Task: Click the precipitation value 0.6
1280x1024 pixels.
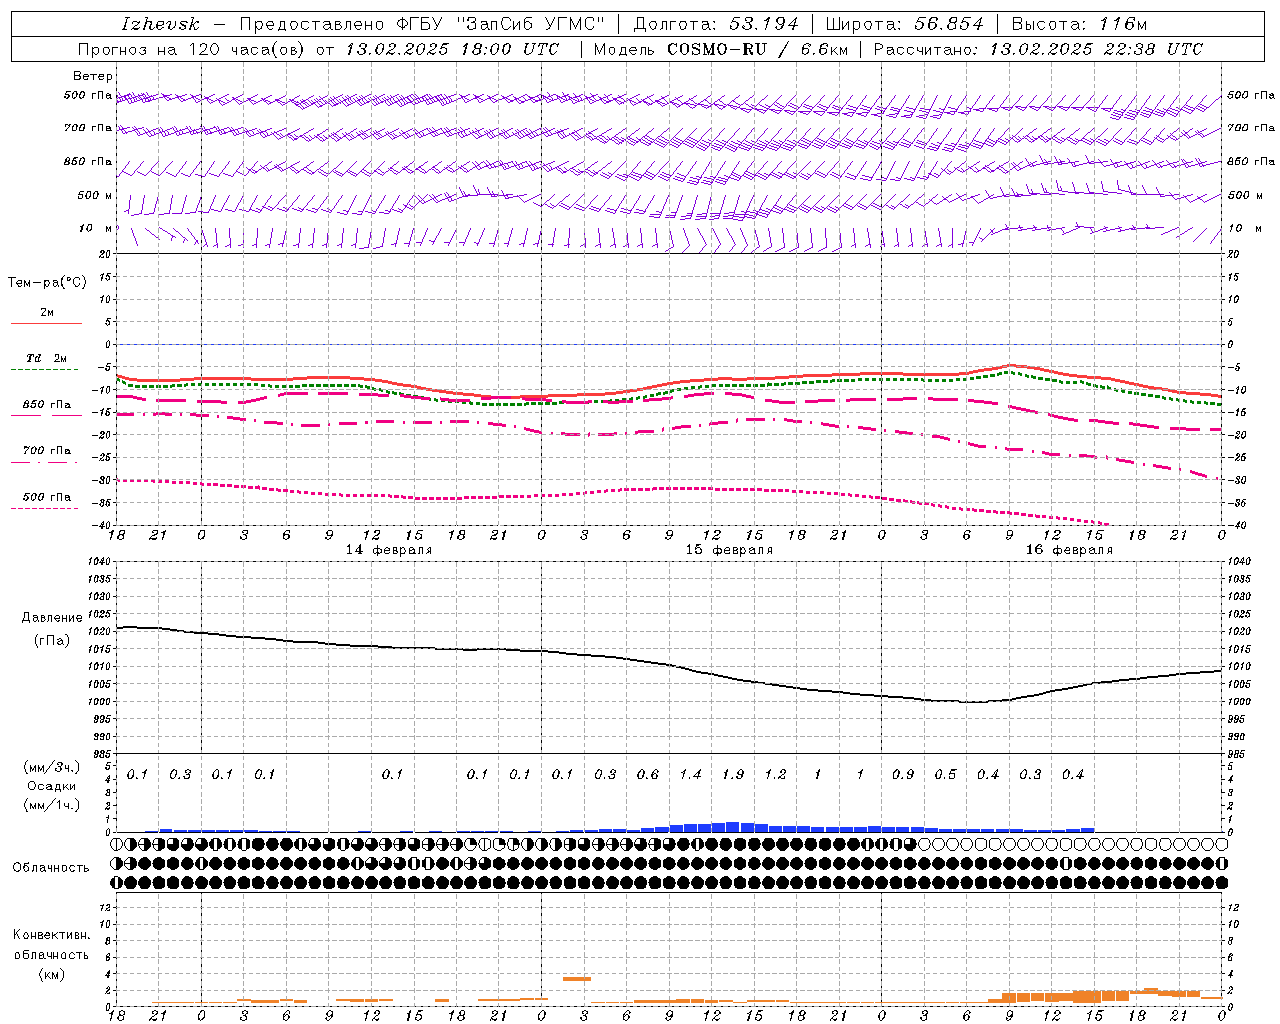Action: coord(648,775)
